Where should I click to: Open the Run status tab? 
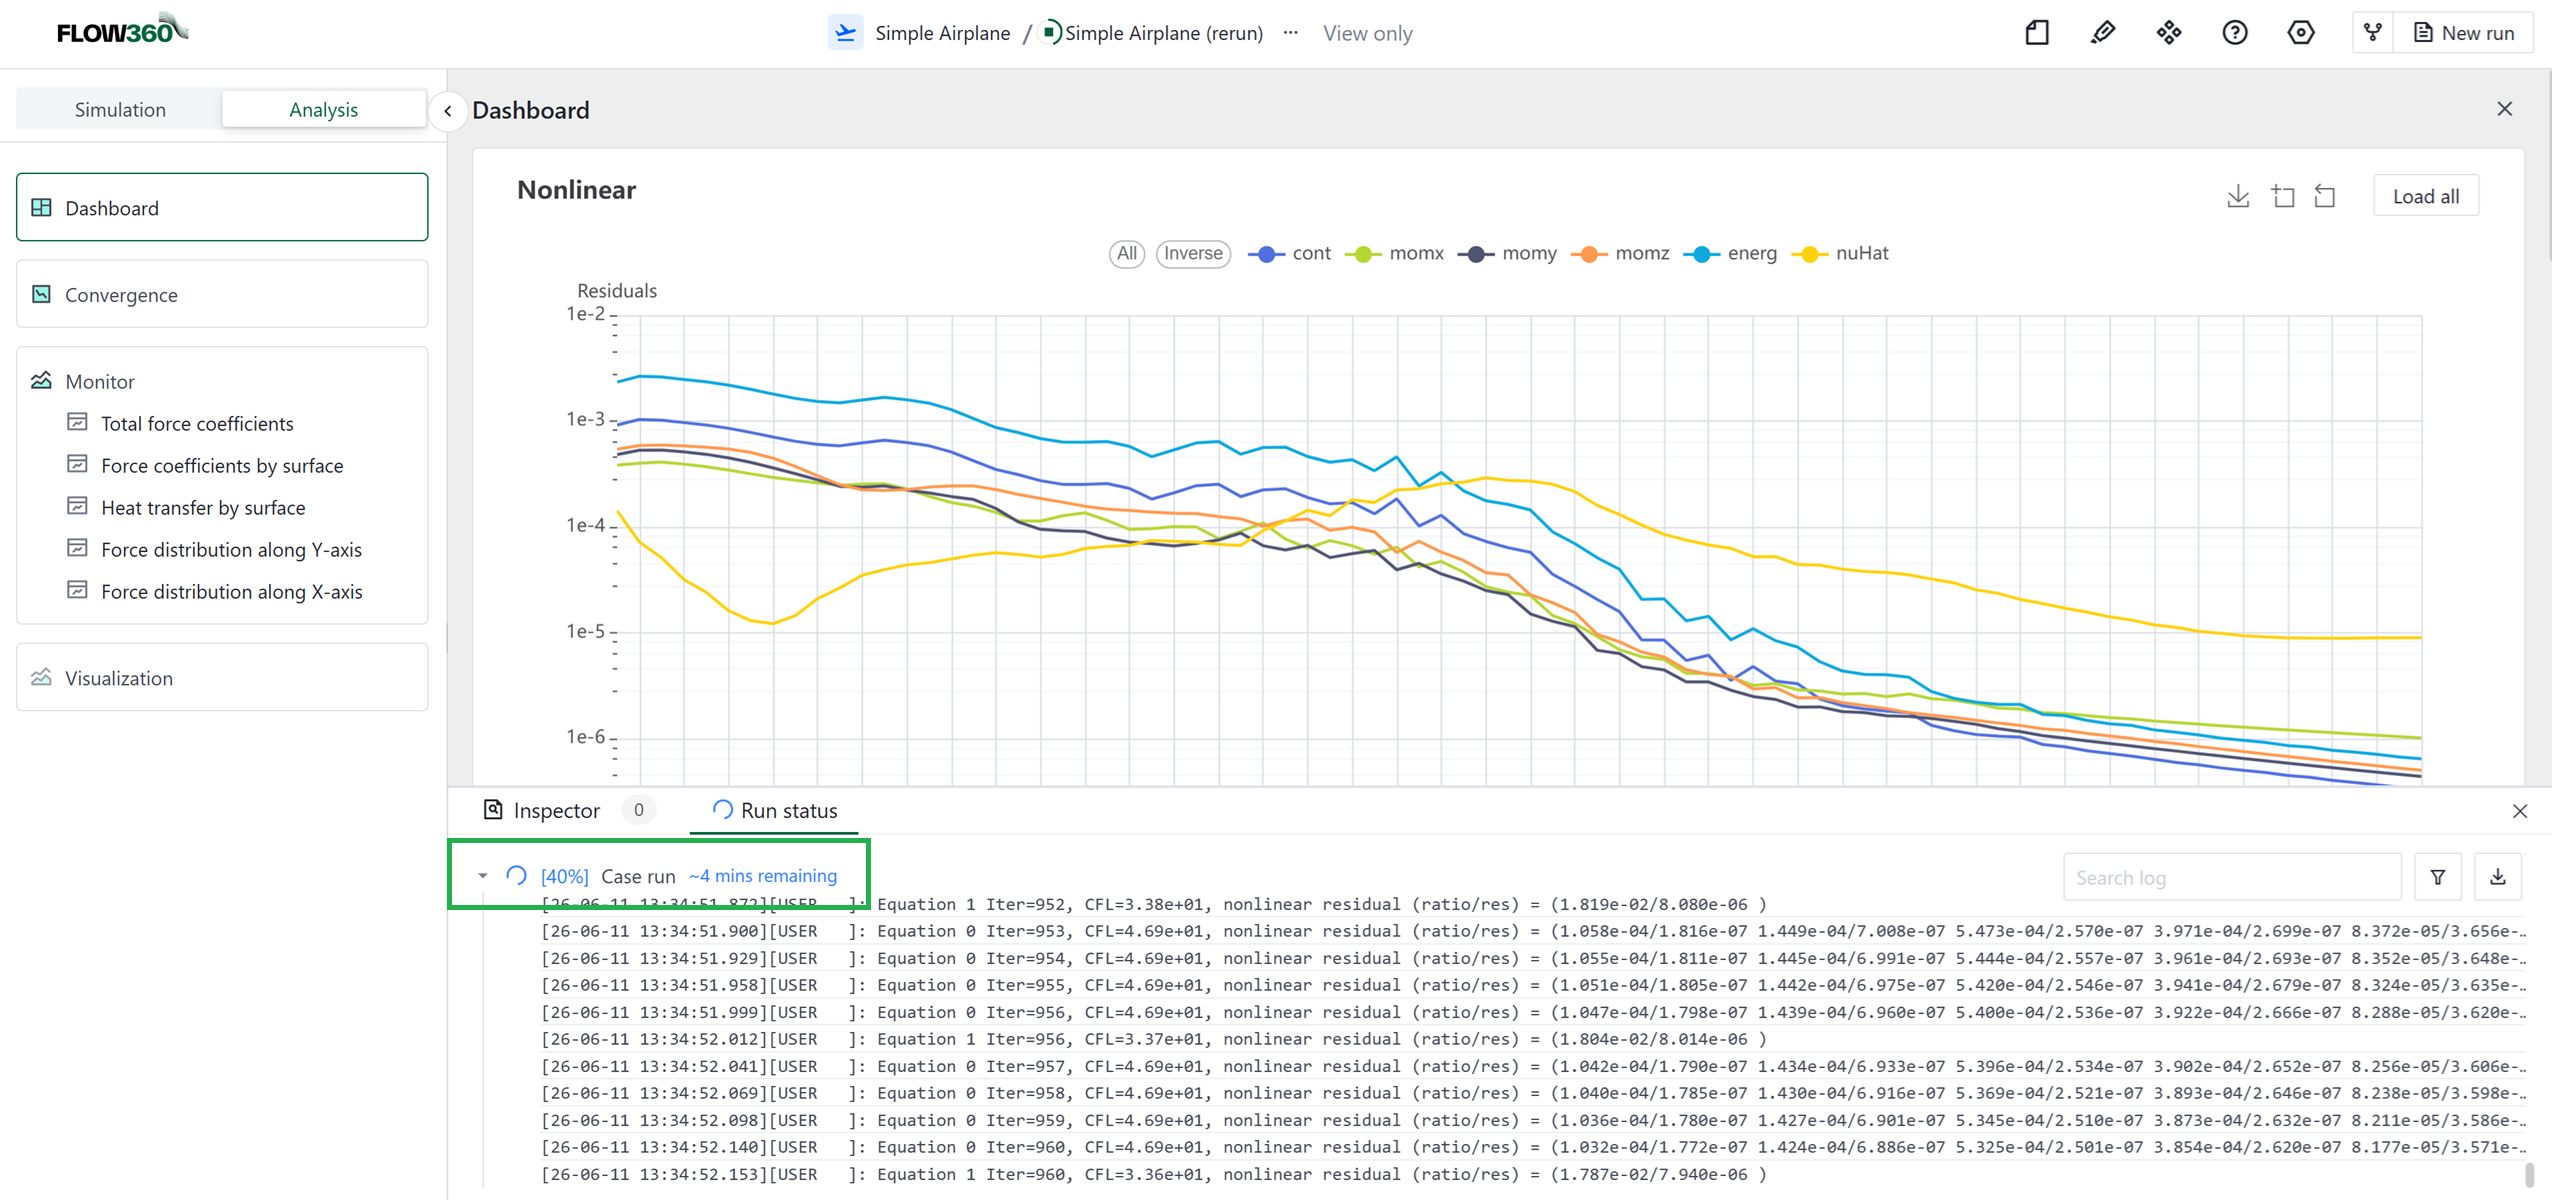pos(774,810)
